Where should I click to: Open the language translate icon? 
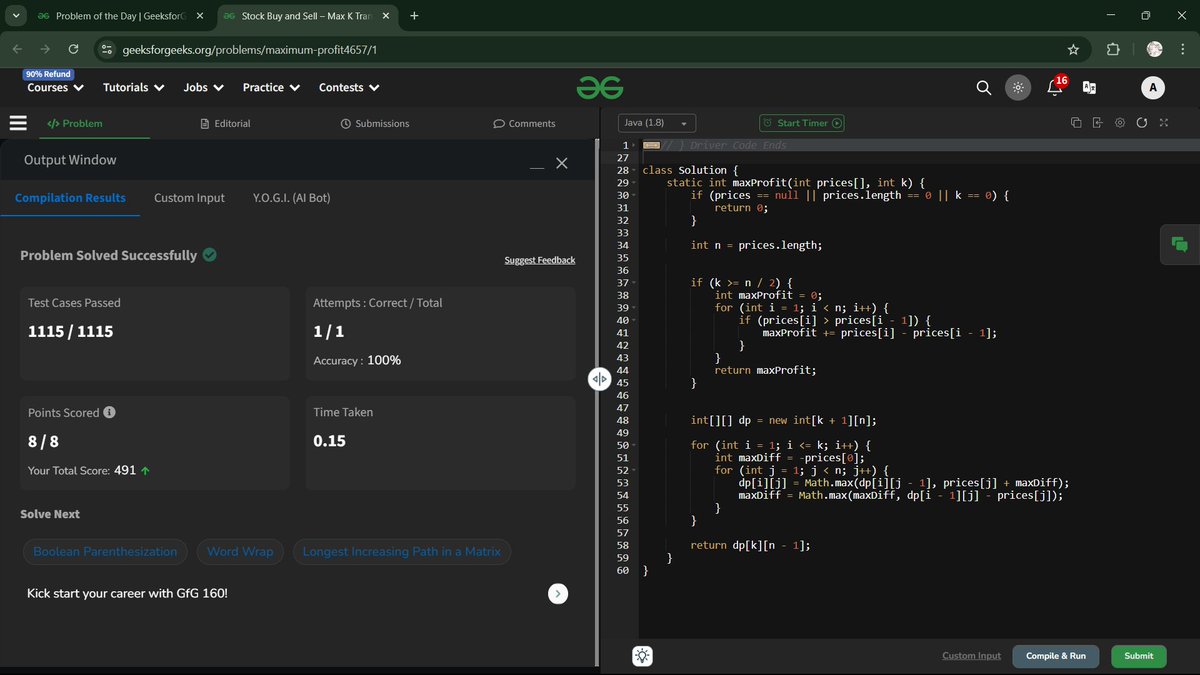tap(1090, 88)
